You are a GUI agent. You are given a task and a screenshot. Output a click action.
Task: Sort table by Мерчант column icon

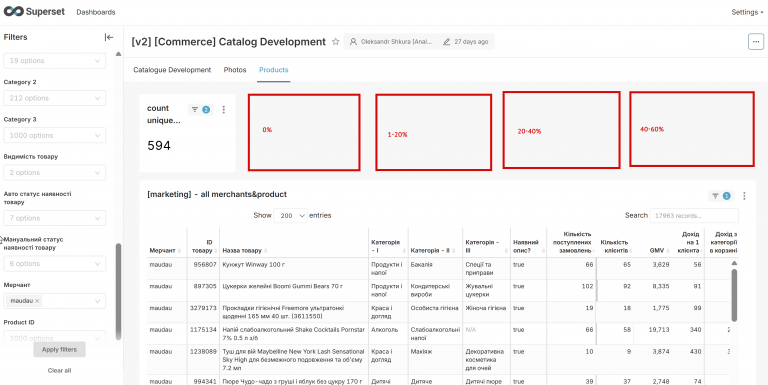pyautogui.click(x=179, y=251)
